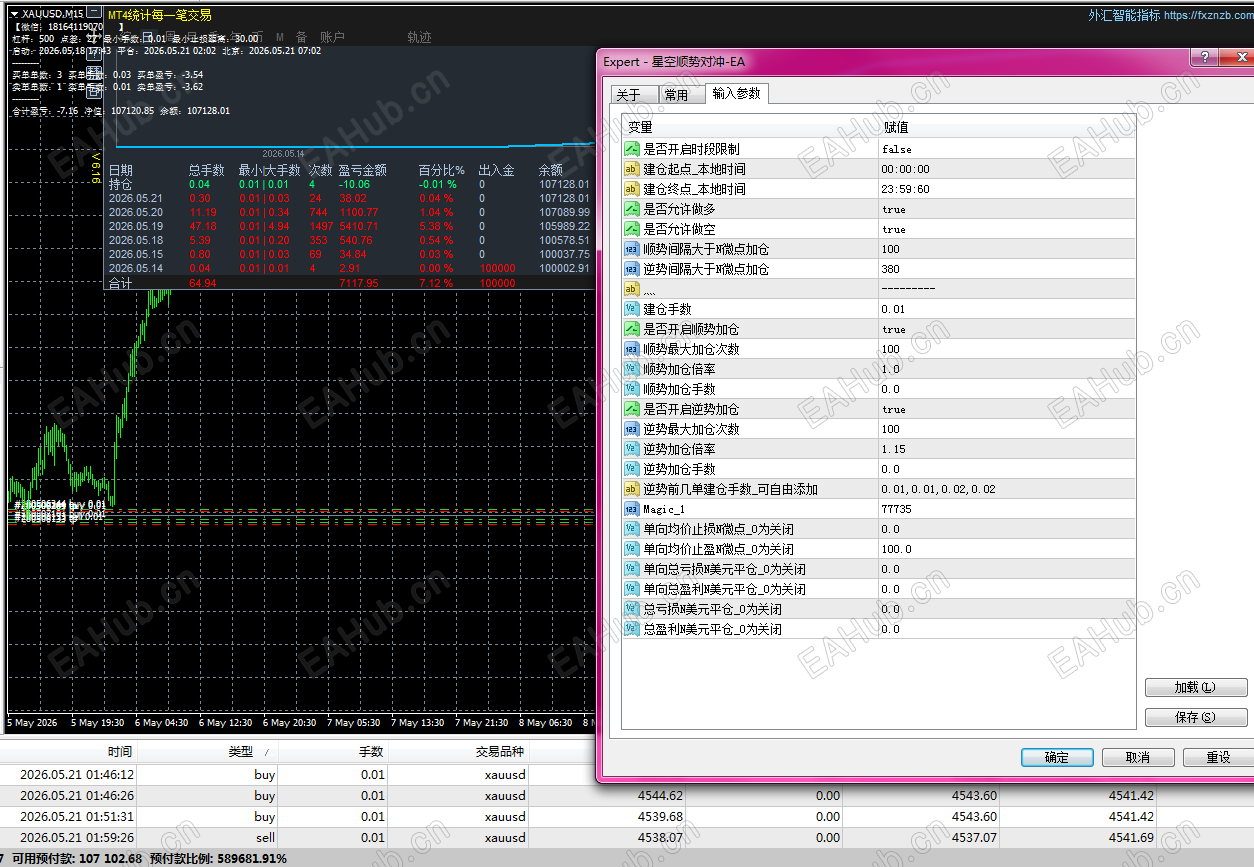Viewport: 1254px width, 867px height.
Task: Click the icon of the dashed separator row
Action: click(x=631, y=289)
